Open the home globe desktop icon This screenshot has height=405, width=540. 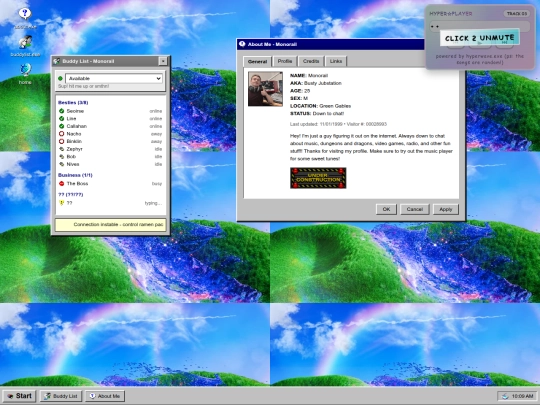point(25,70)
